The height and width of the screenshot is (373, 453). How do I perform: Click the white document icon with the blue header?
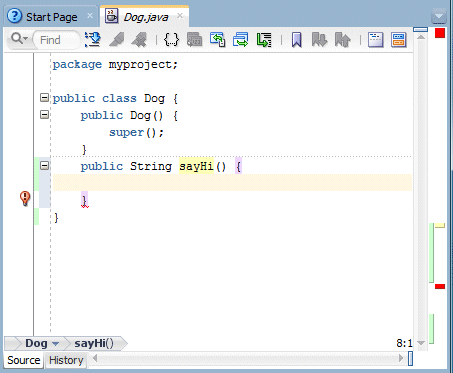click(x=375, y=40)
